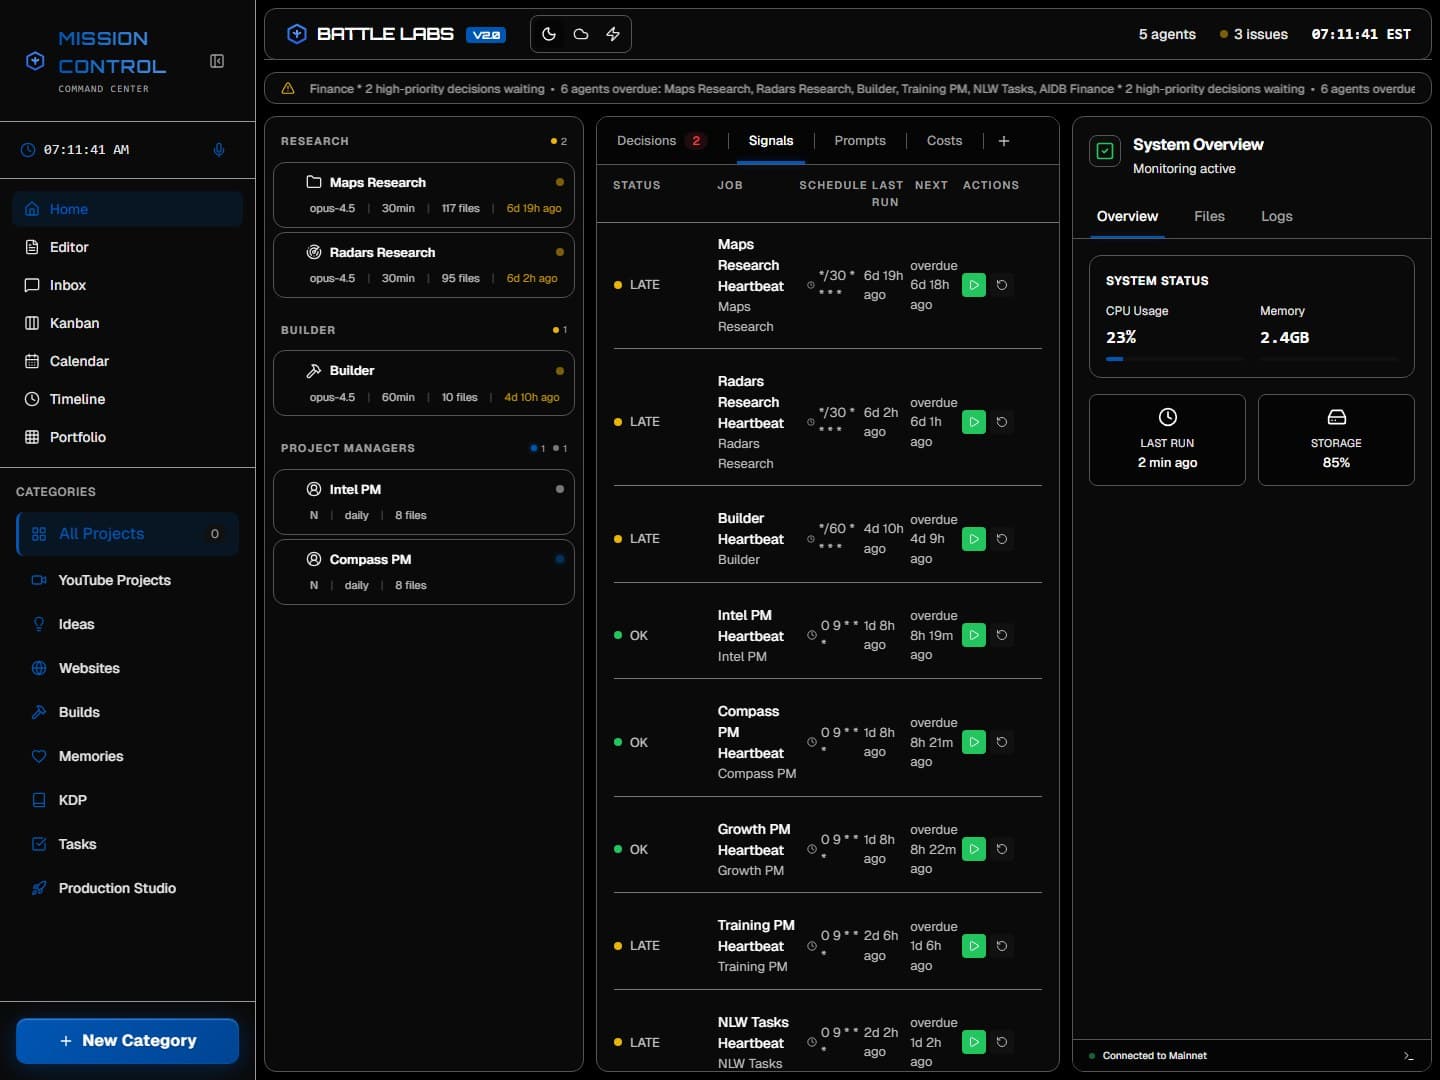Image resolution: width=1440 pixels, height=1080 pixels.
Task: Click the New Category button
Action: point(128,1041)
